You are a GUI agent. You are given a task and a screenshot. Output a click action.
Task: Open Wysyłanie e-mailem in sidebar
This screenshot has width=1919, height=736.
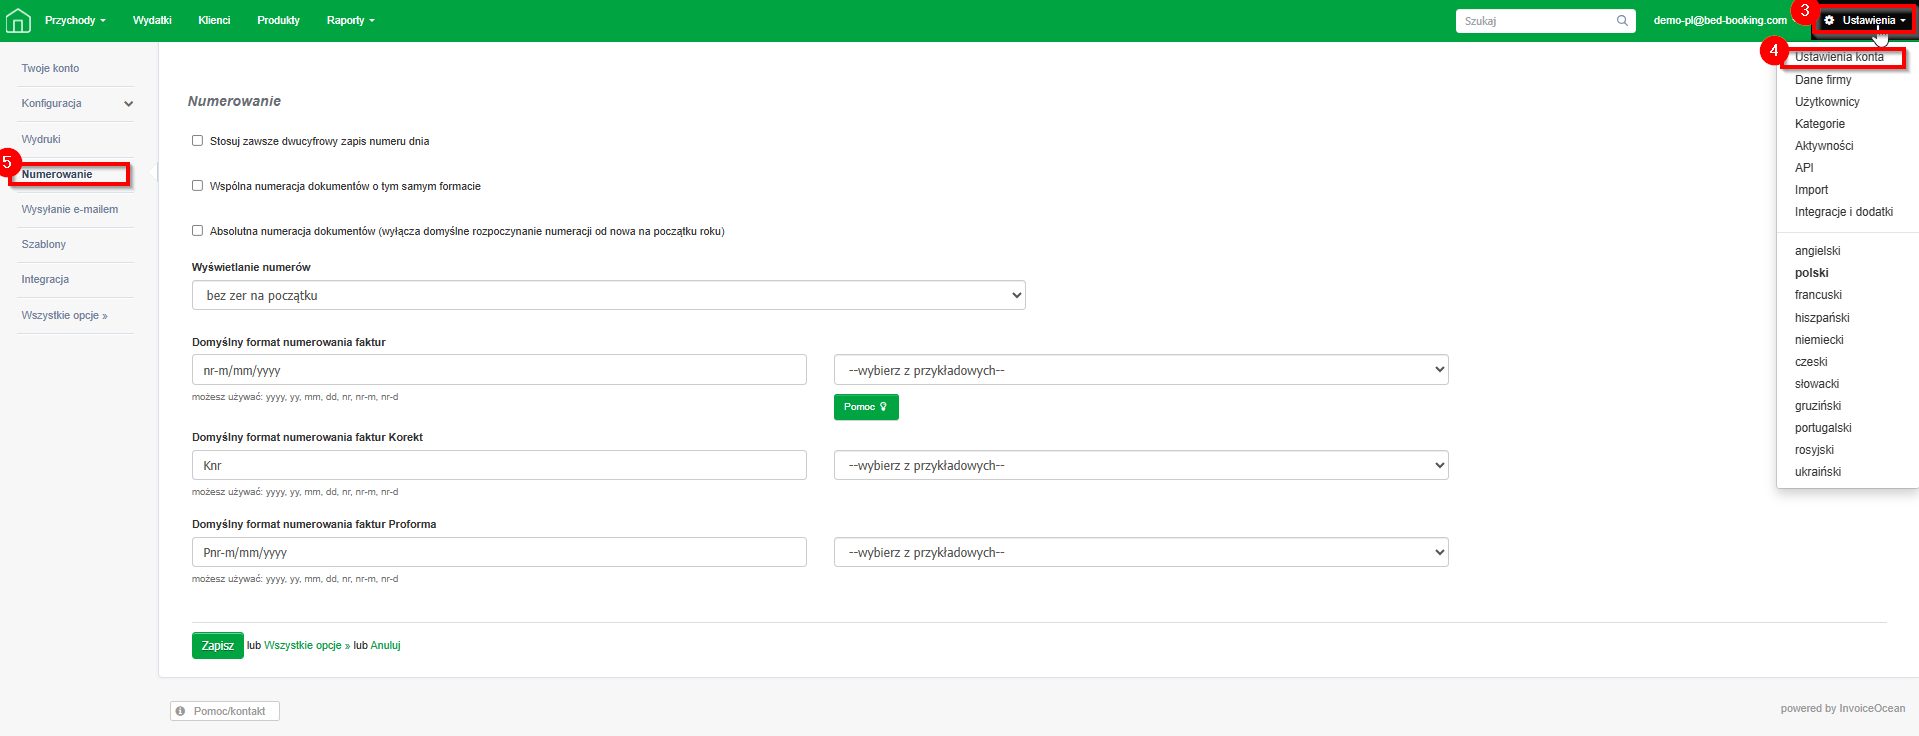click(x=70, y=210)
